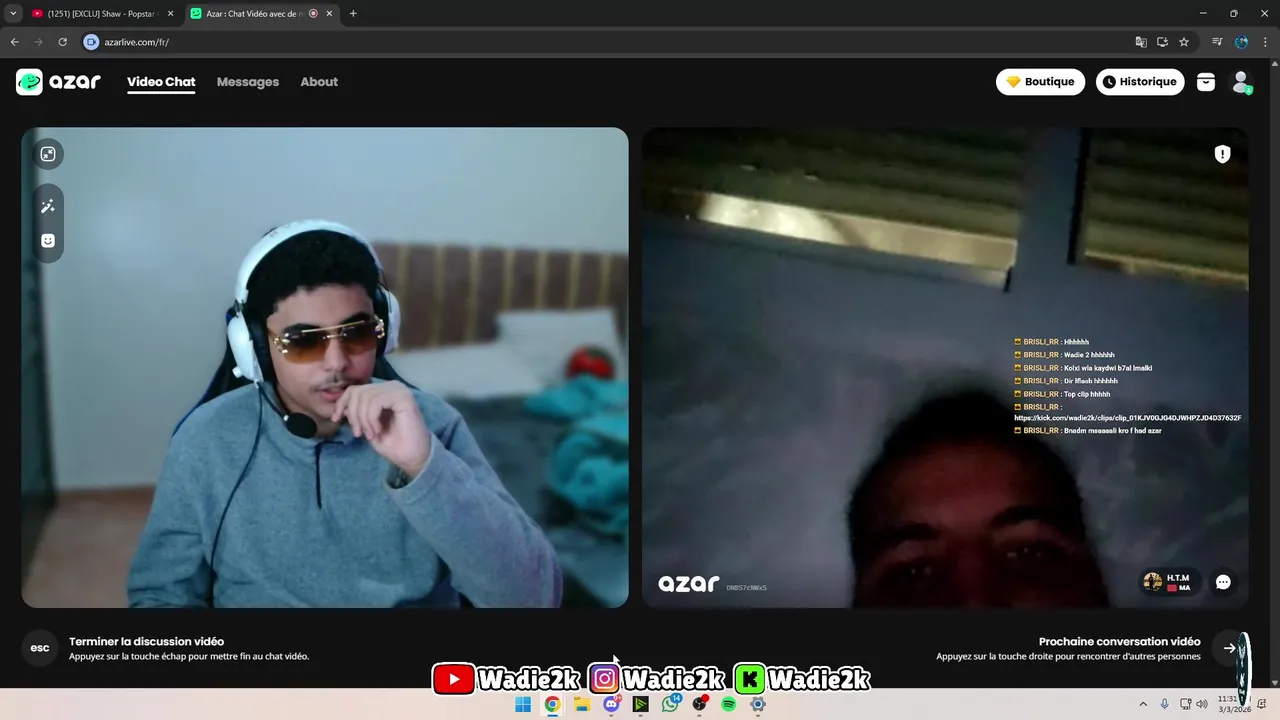The image size is (1280, 720).
Task: Open the magic wand effects tool
Action: point(47,206)
